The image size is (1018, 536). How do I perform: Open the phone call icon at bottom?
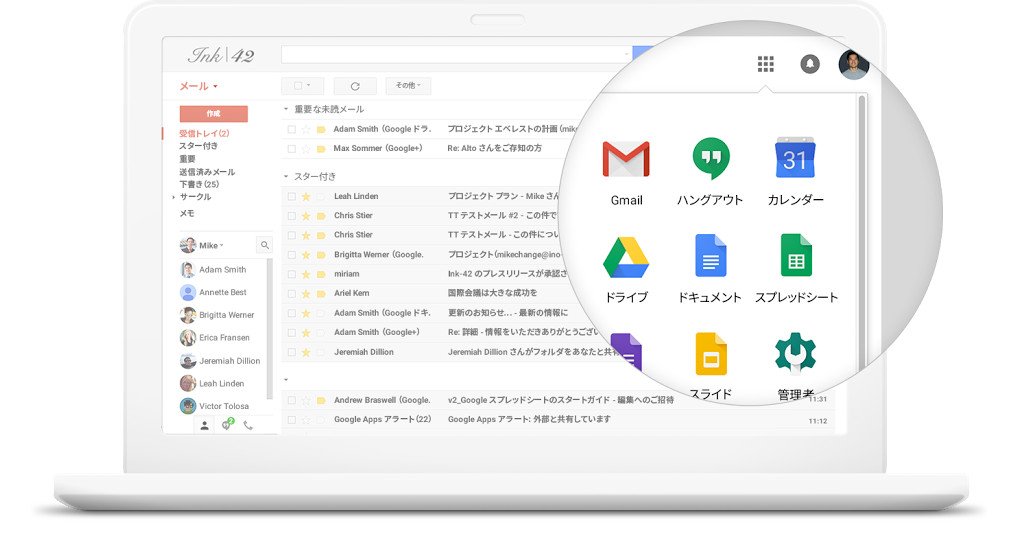pyautogui.click(x=248, y=426)
